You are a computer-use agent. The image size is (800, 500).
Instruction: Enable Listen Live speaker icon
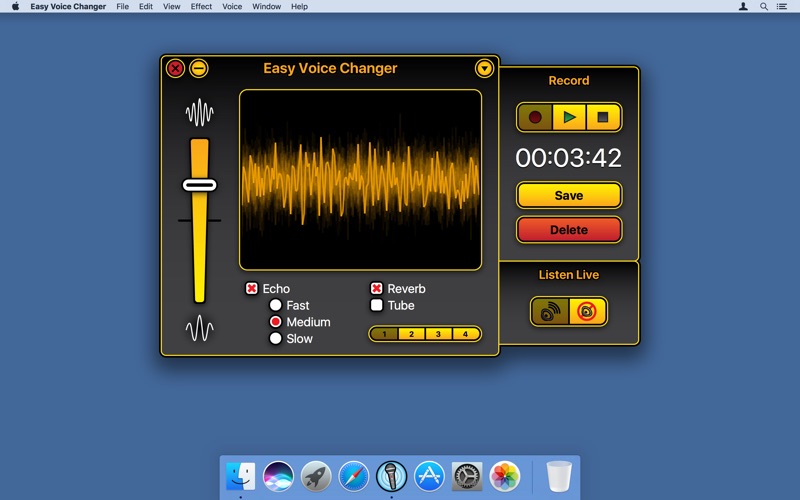[x=550, y=311]
